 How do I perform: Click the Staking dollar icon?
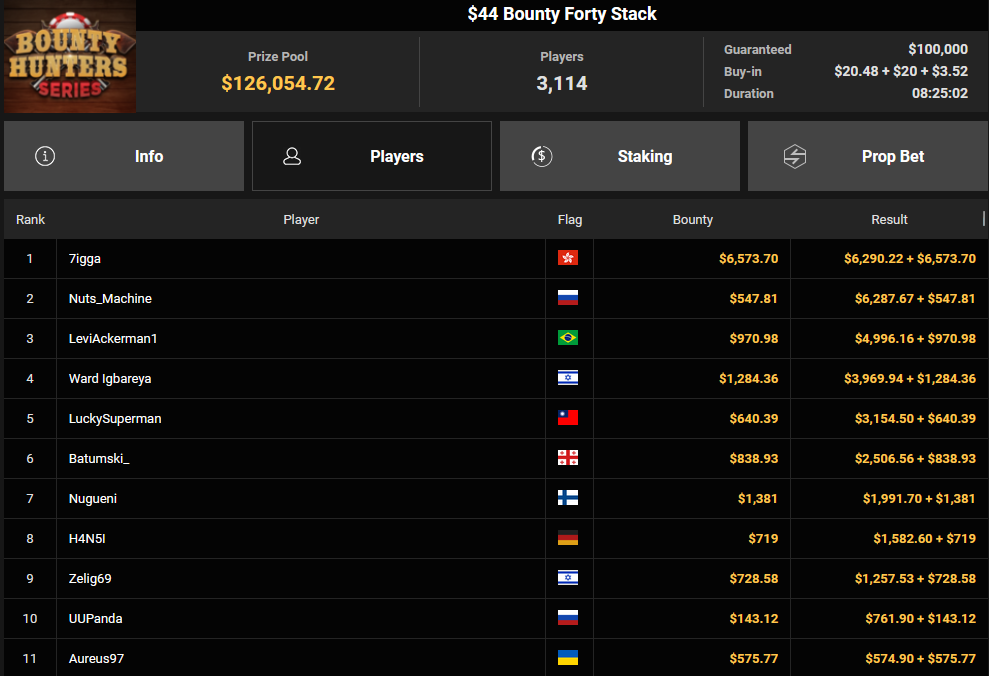pyautogui.click(x=542, y=156)
